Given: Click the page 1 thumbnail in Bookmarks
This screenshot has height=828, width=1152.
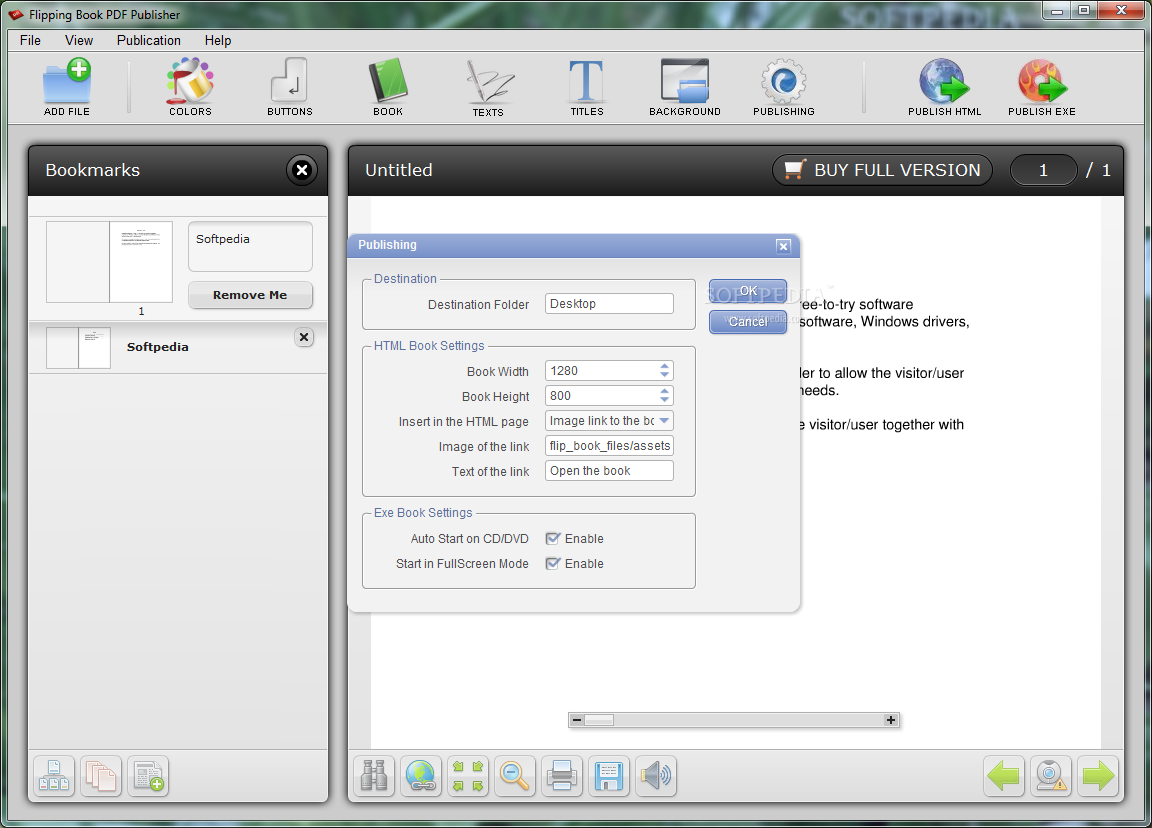Looking at the screenshot, I should (x=109, y=262).
